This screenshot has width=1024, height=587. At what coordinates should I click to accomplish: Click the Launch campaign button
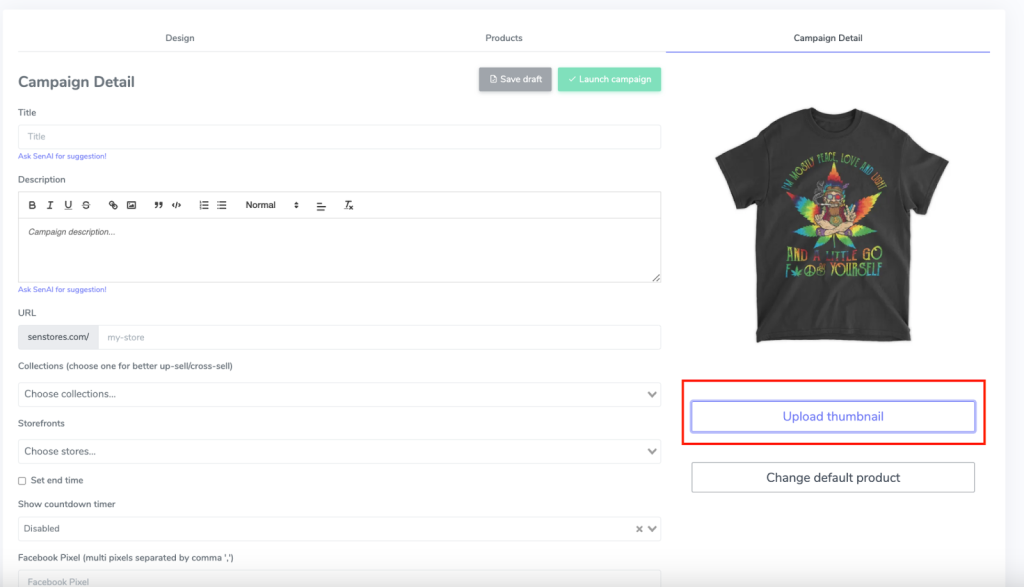(609, 79)
